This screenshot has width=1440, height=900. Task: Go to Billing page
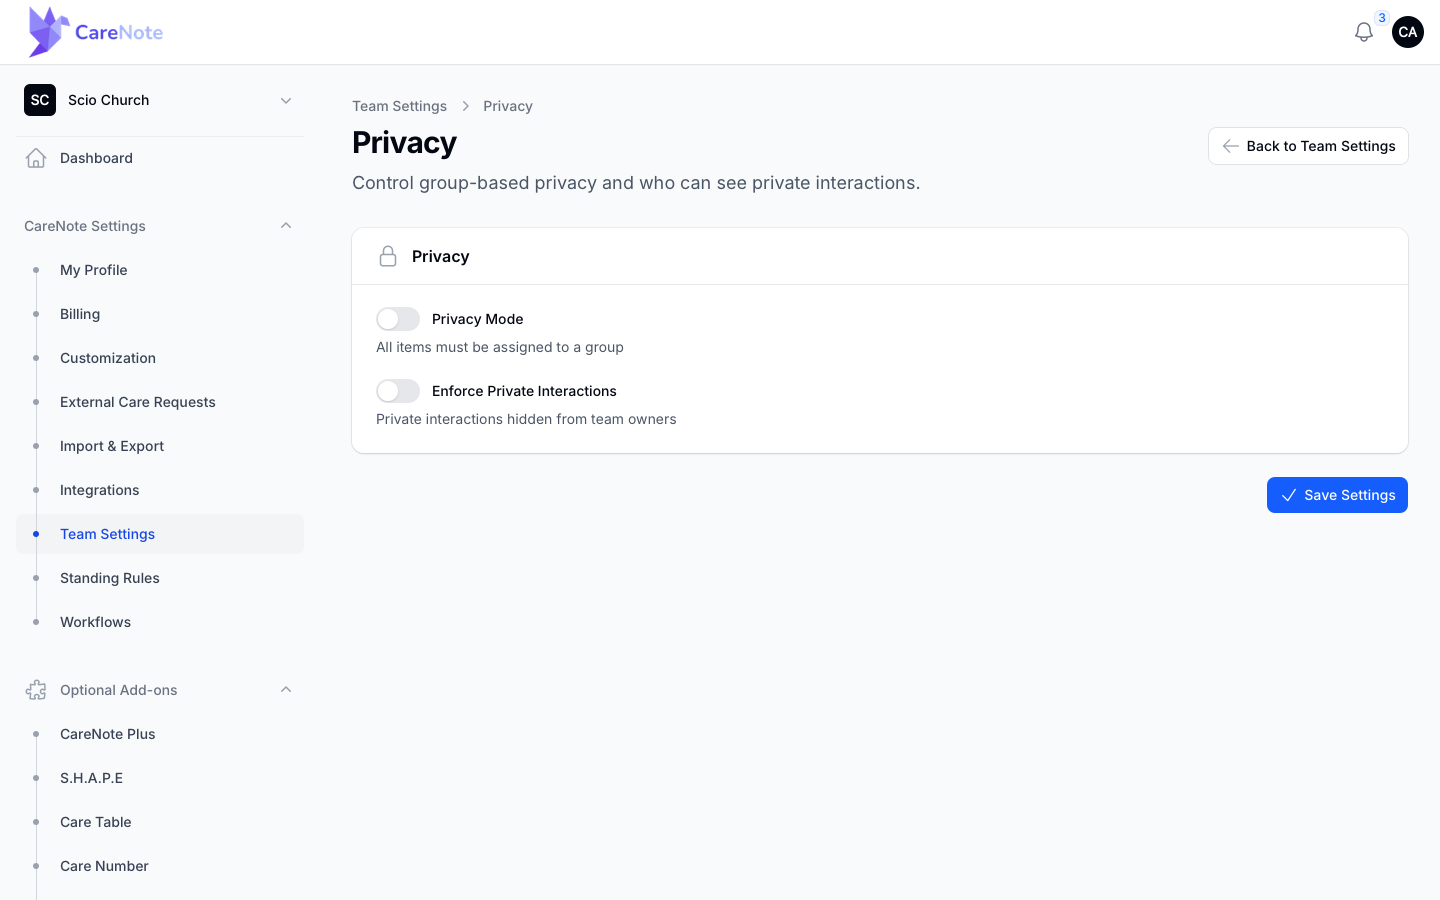160,314
